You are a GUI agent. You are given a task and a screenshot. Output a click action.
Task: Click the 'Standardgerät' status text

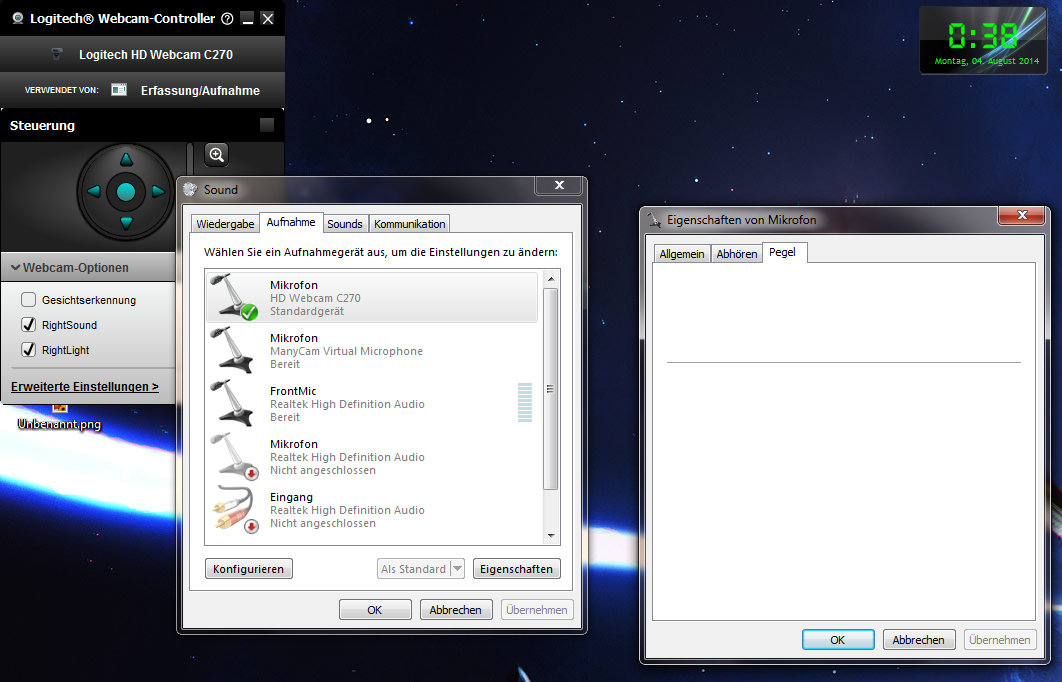307,312
